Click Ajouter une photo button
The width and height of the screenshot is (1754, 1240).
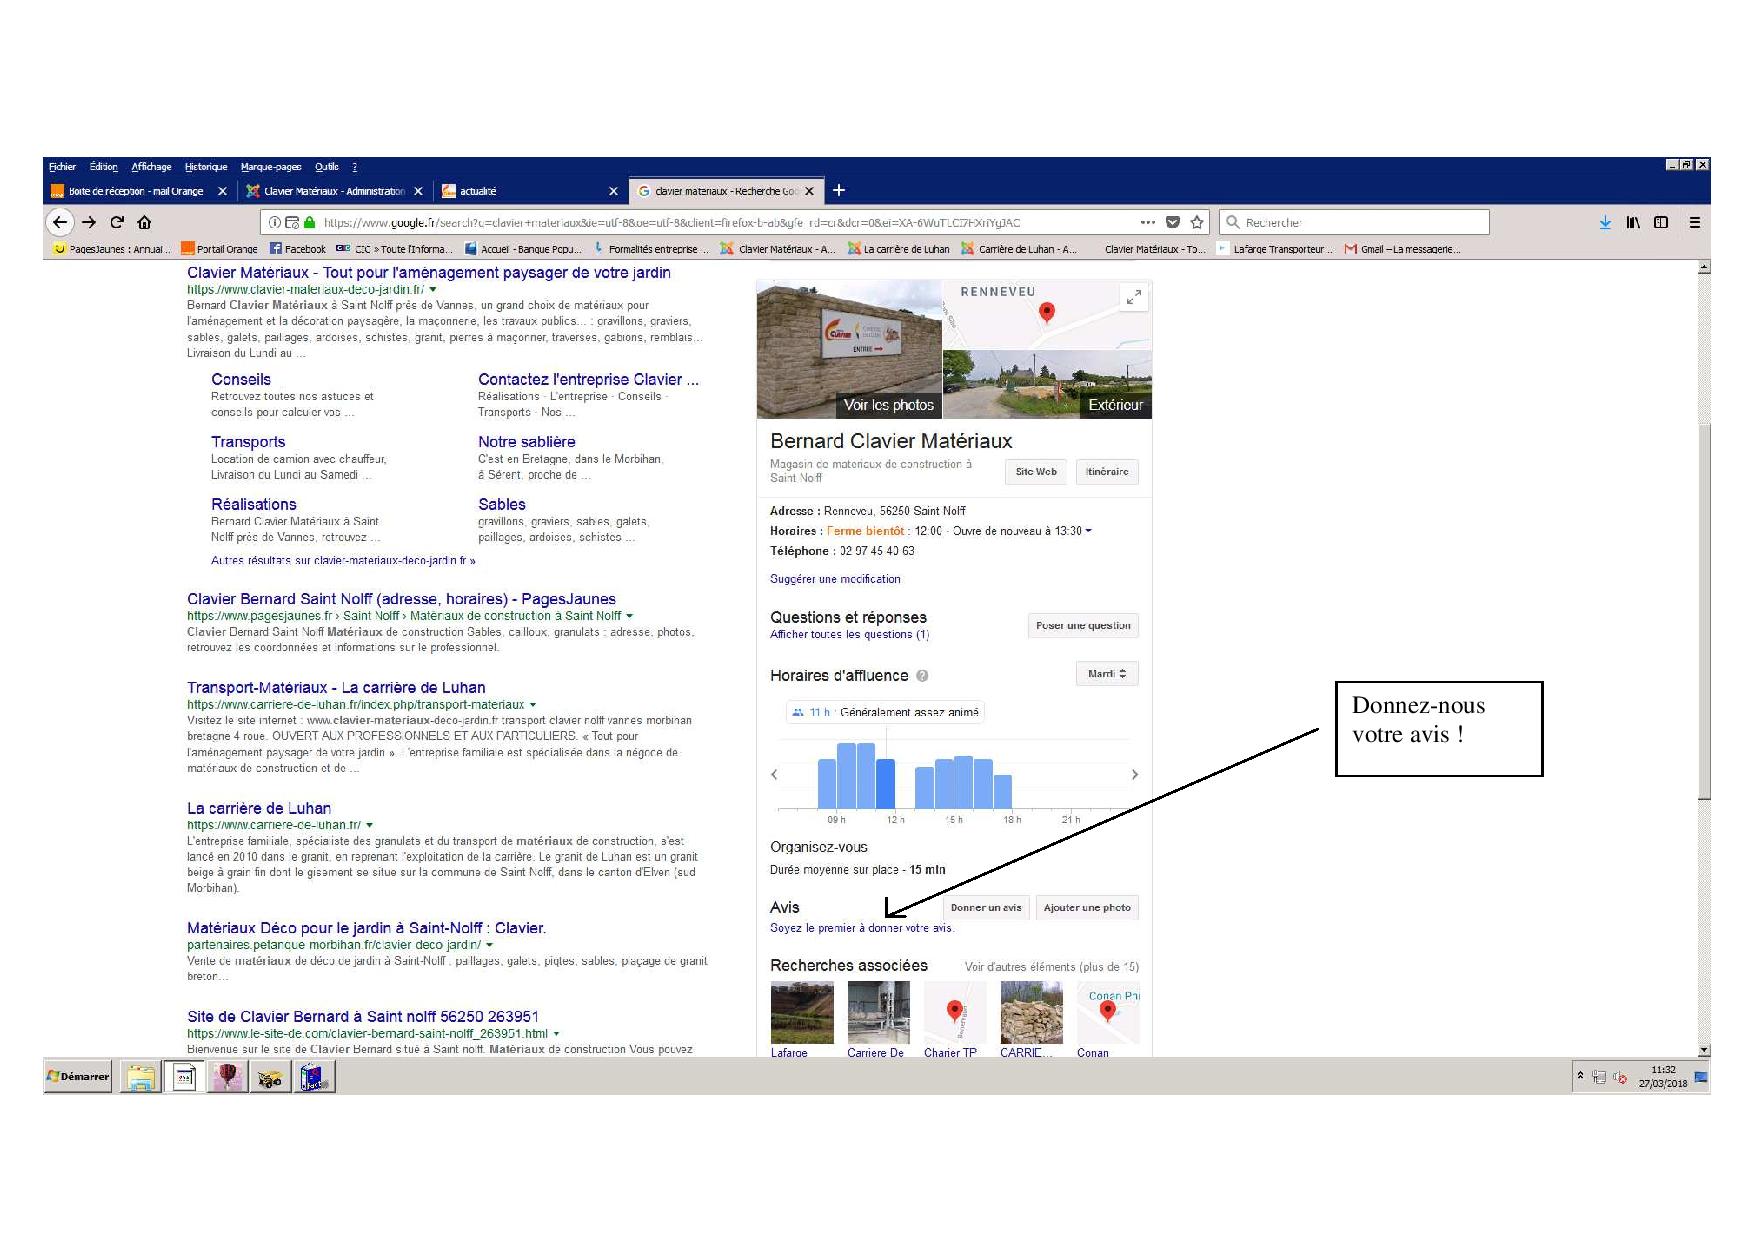click(x=1087, y=908)
